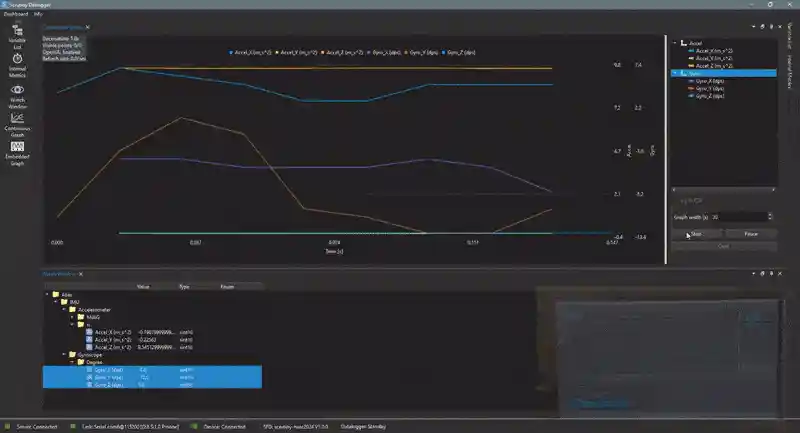Select the Watch Window tab title
The image size is (800, 433).
(60, 274)
